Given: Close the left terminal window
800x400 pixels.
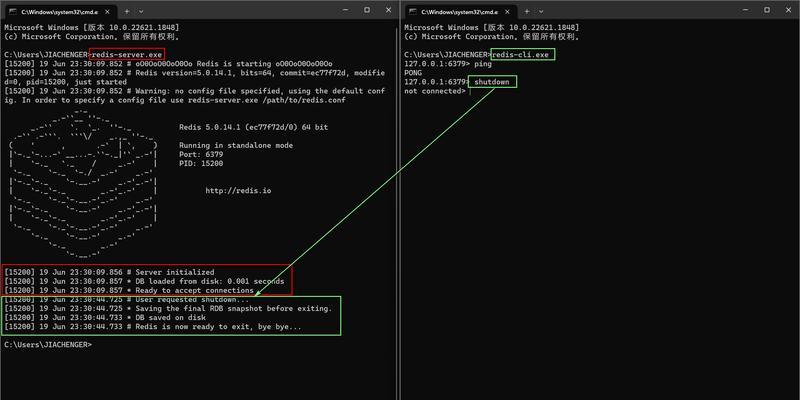Looking at the screenshot, I should tap(388, 10).
